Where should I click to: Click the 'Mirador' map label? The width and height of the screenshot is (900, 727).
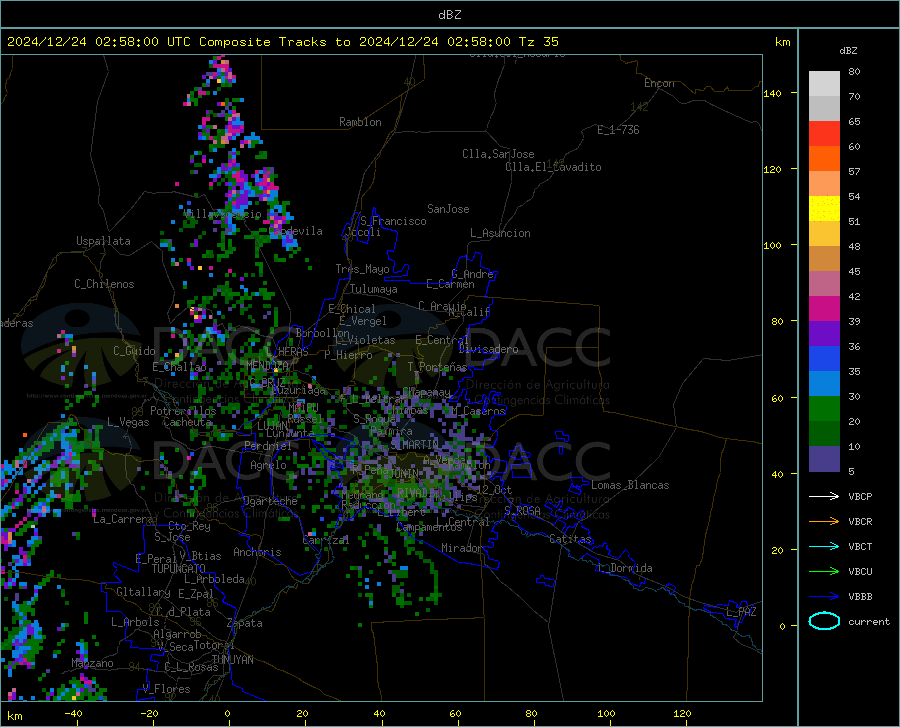(462, 548)
